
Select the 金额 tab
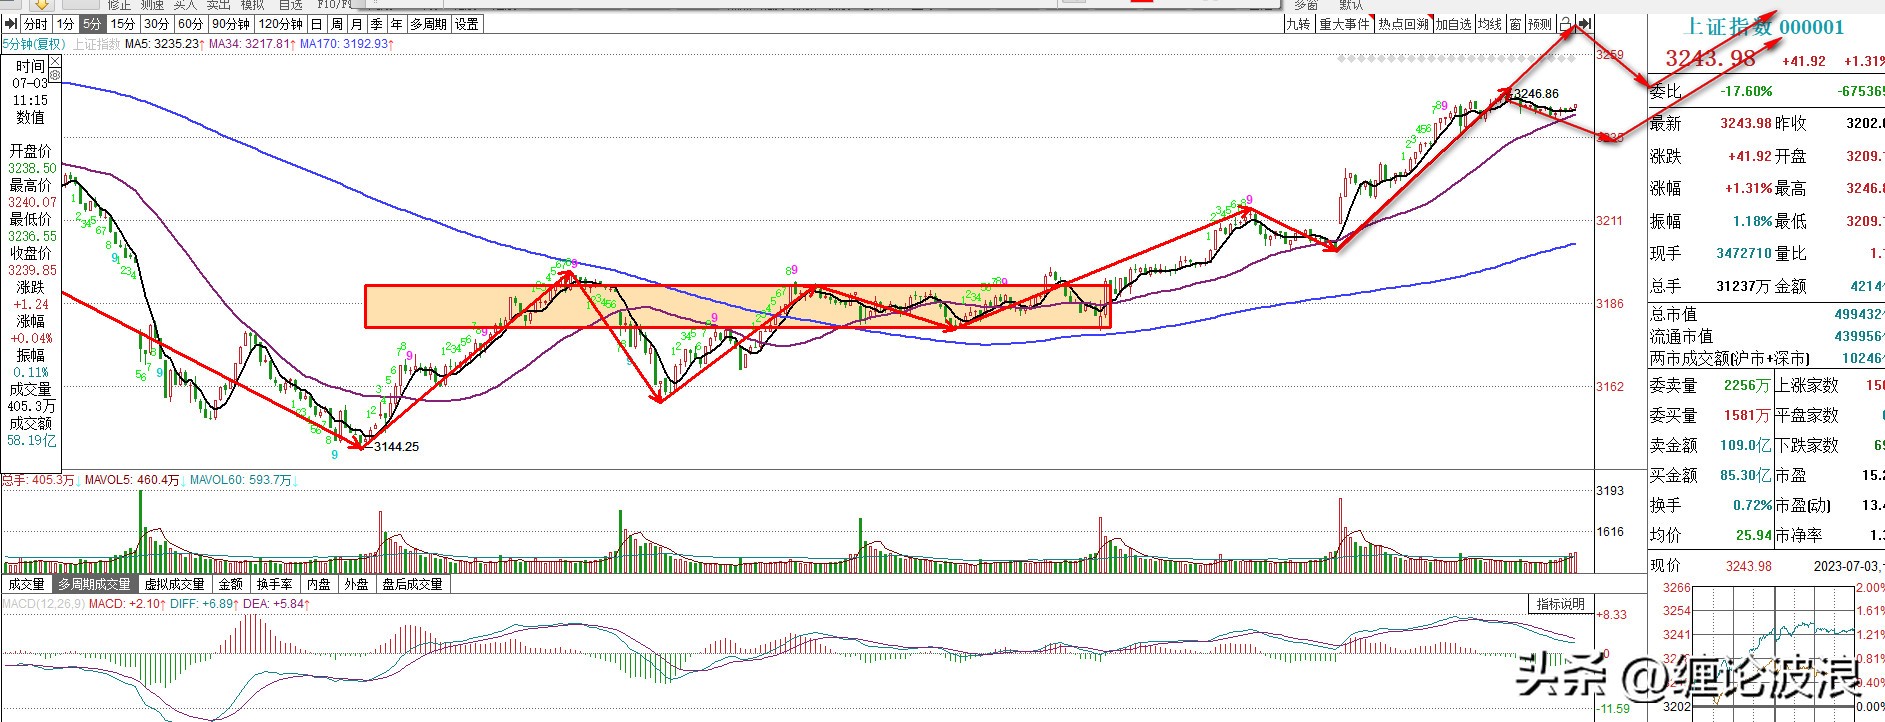tap(231, 584)
